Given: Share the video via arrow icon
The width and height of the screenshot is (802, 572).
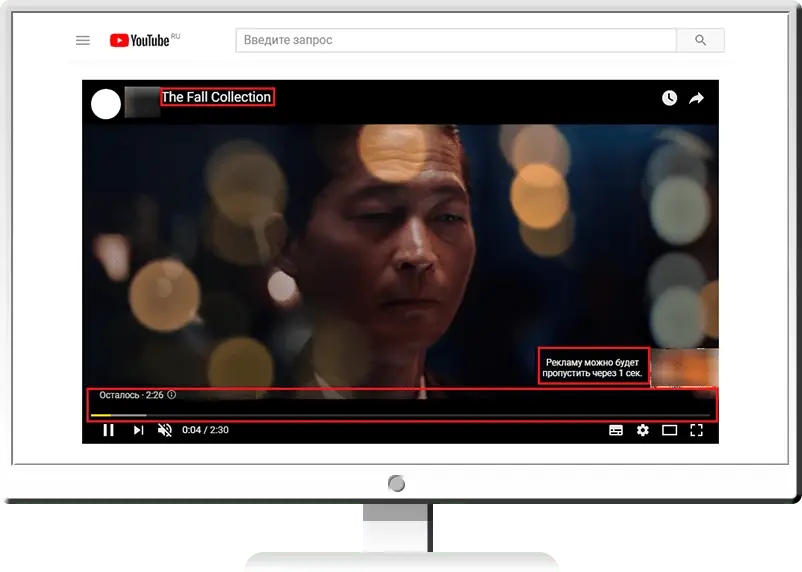Looking at the screenshot, I should tap(696, 98).
